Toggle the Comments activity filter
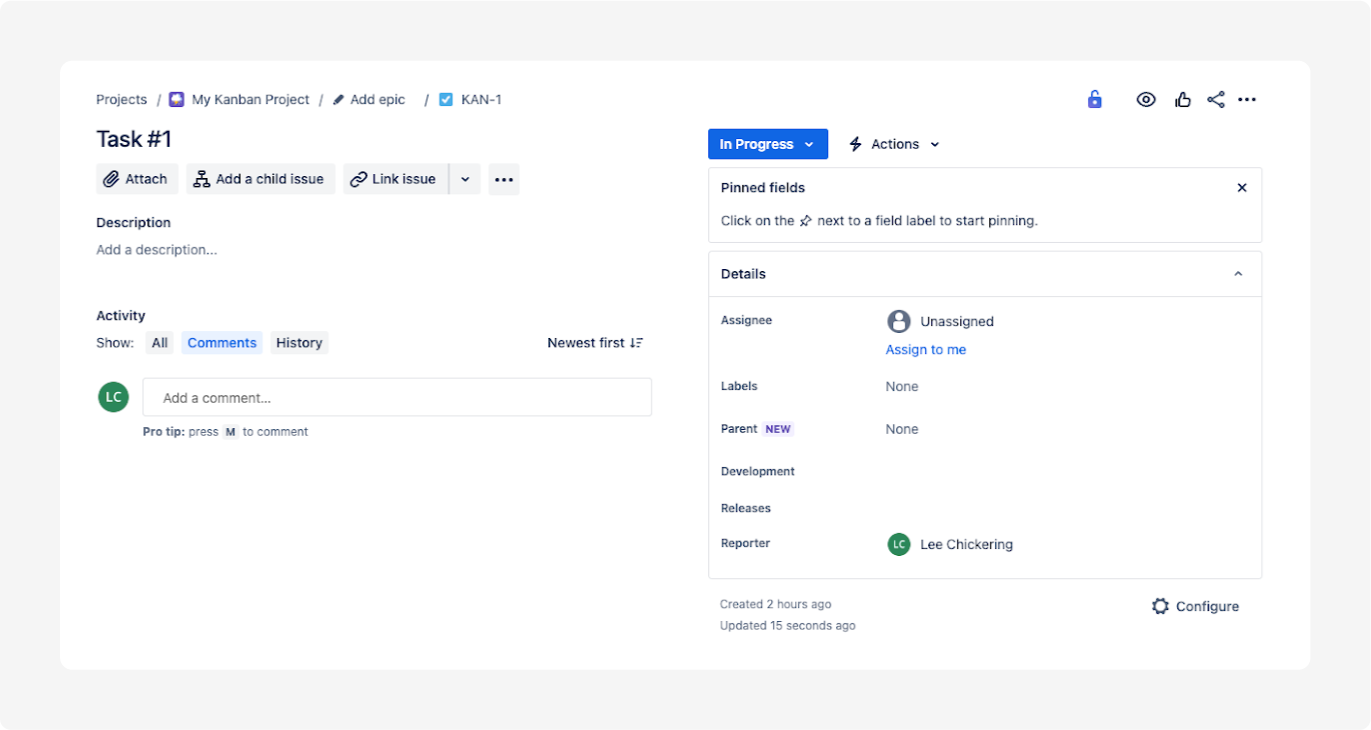The image size is (1371, 730). (x=221, y=342)
